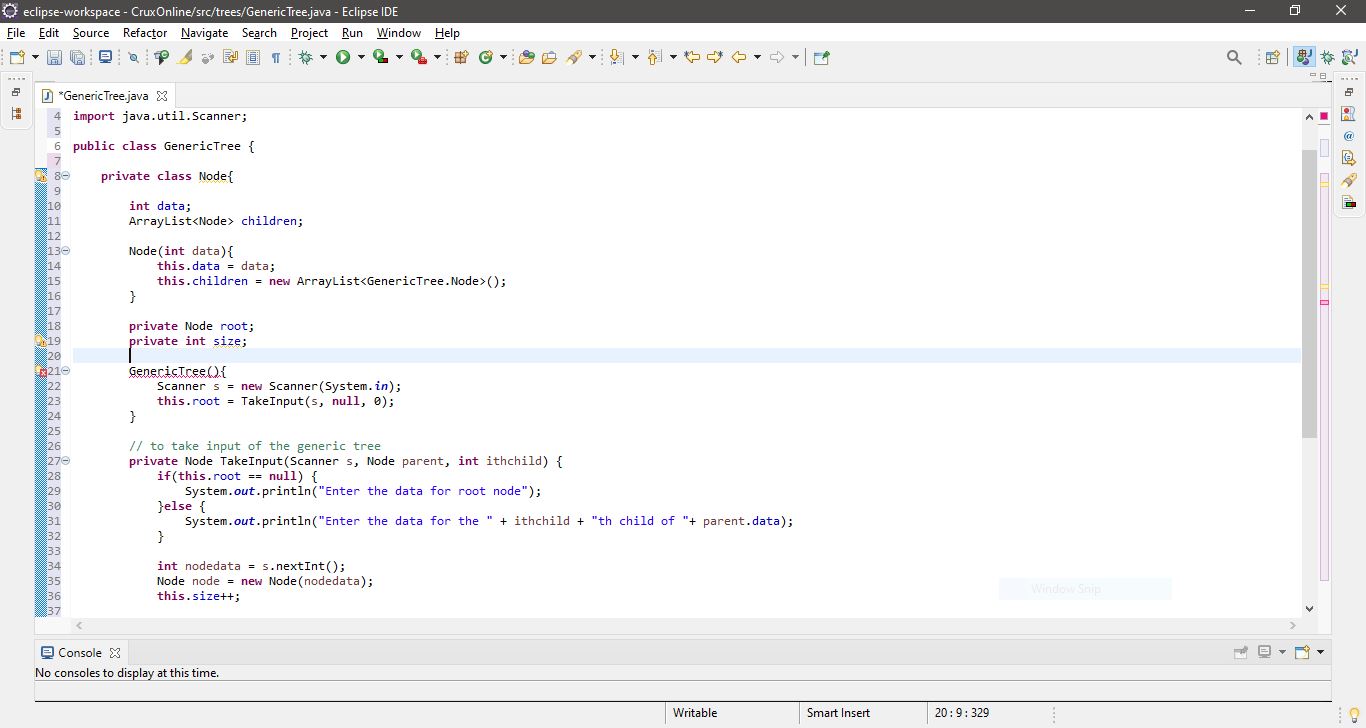Click the Save icon in the toolbar
Viewport: 1366px width, 728px height.
coord(55,58)
